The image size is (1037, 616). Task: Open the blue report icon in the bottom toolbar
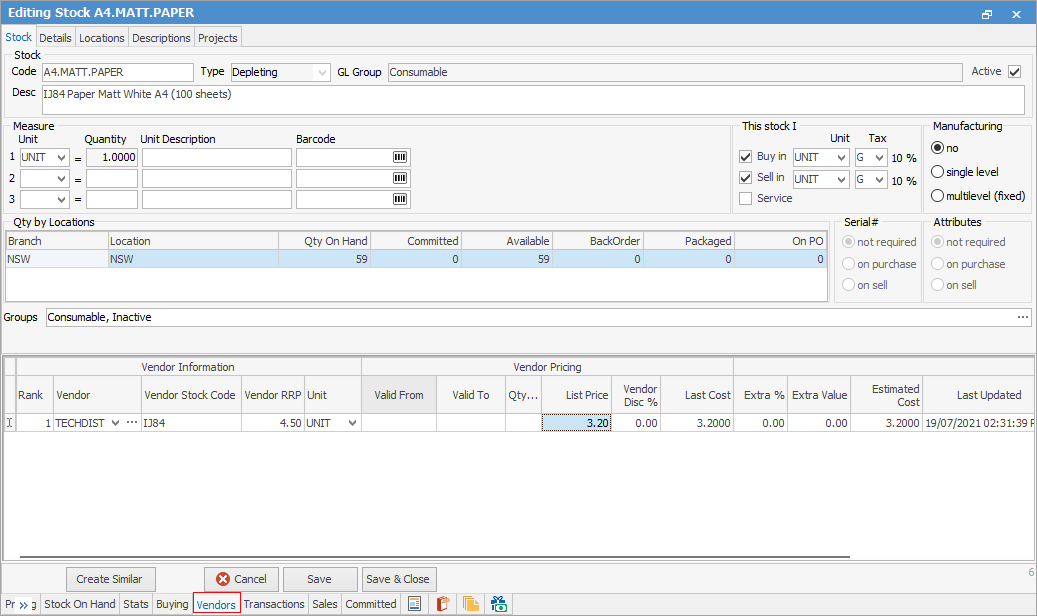(414, 604)
